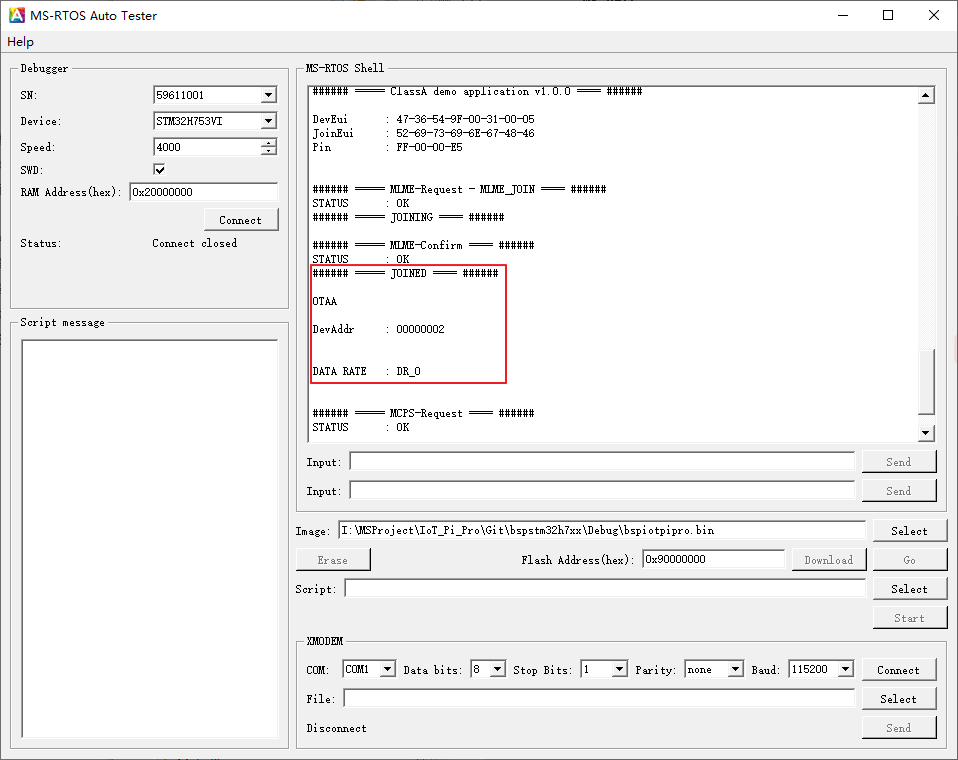This screenshot has height=760, width=958.
Task: Toggle the SWD checkbox
Action: 159,170
